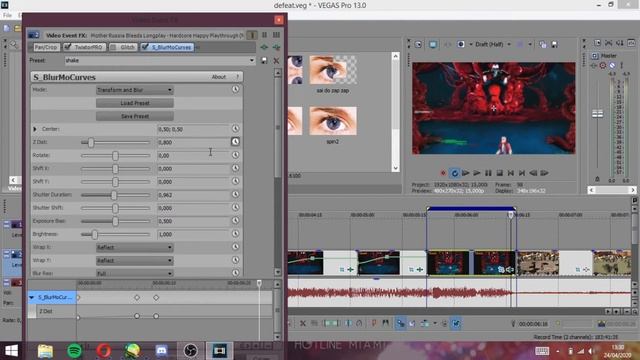Click the Go to Start transport button
The image size is (640, 360).
(x=511, y=173)
